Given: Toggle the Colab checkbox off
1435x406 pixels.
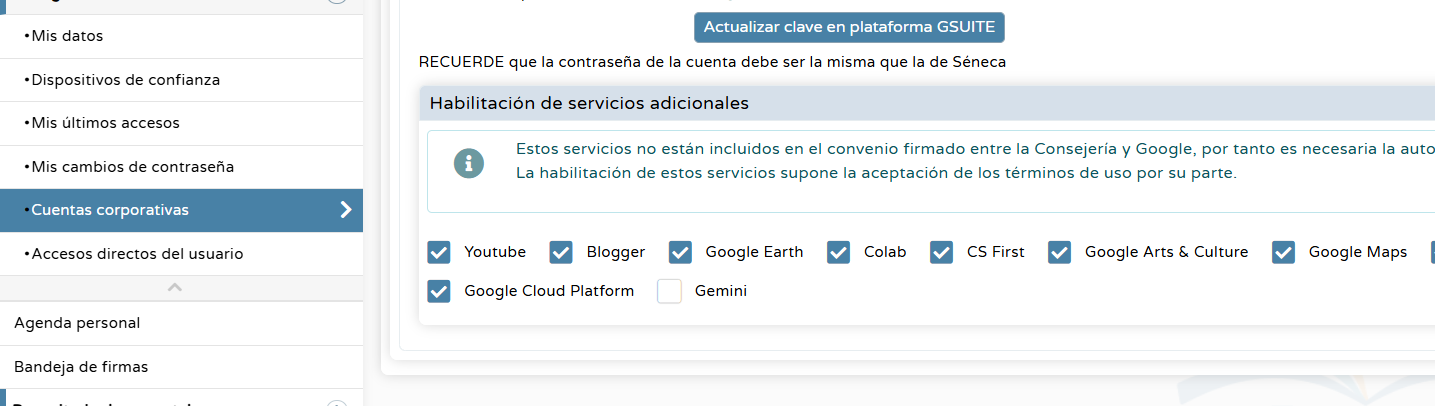Looking at the screenshot, I should [x=839, y=252].
